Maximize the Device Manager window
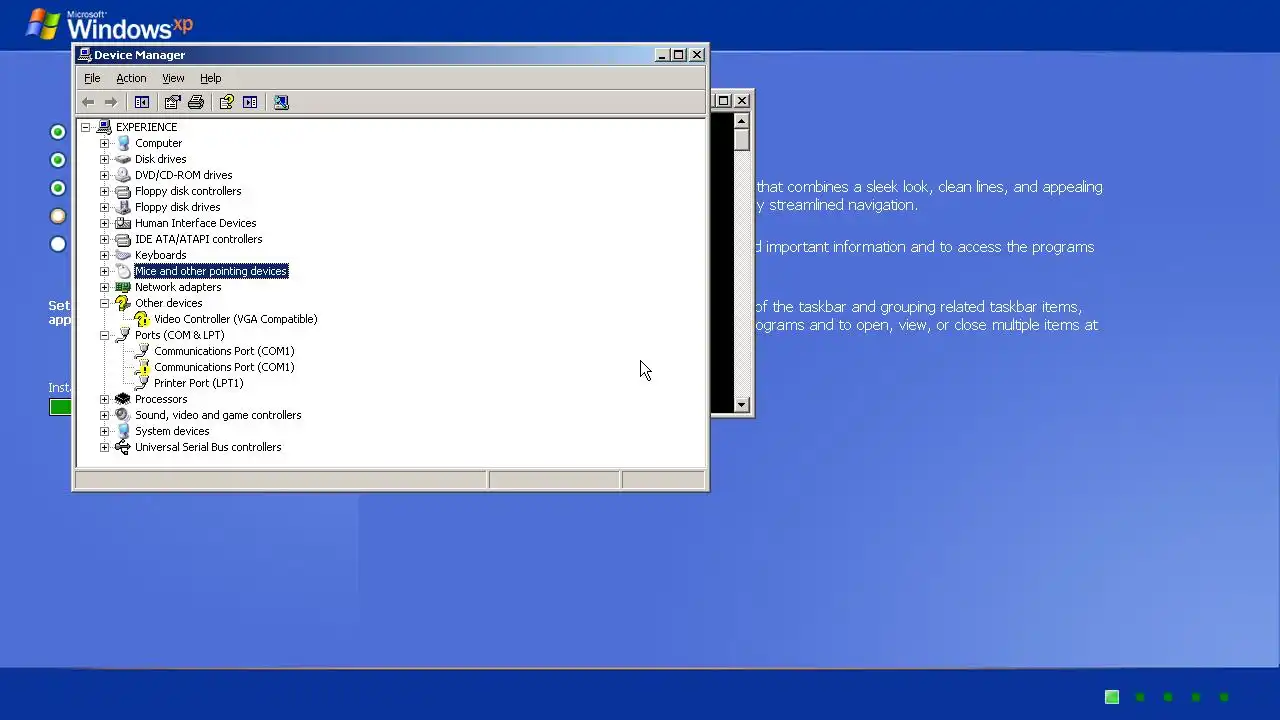The image size is (1280, 720). [679, 55]
